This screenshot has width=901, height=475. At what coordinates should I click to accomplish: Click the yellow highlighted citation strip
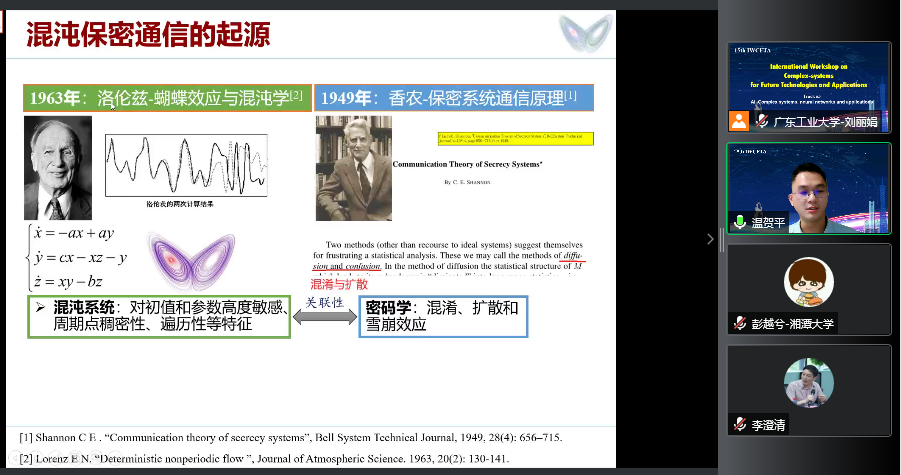point(515,138)
